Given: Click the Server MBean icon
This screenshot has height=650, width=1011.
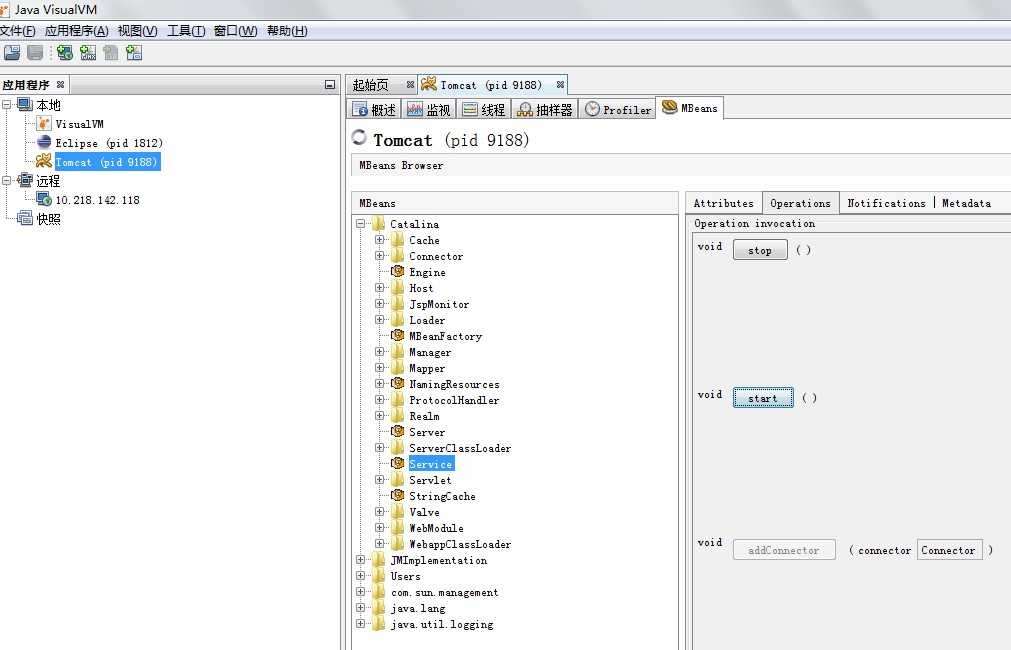Looking at the screenshot, I should [x=398, y=431].
